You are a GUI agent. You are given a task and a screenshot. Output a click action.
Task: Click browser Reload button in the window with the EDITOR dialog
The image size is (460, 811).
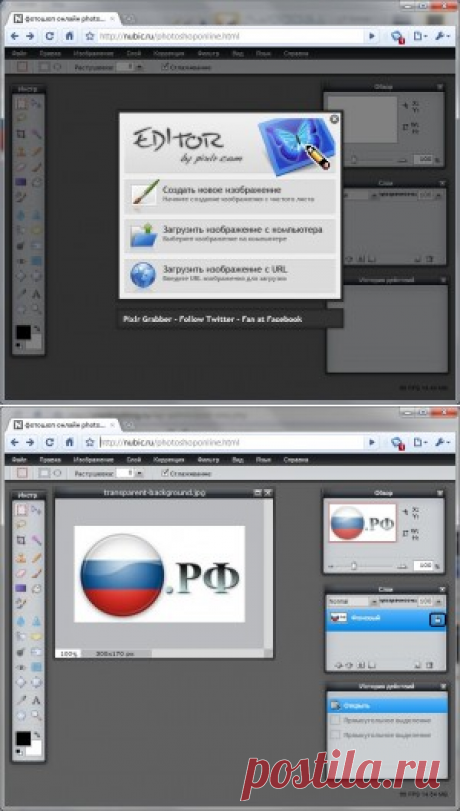pyautogui.click(x=50, y=36)
